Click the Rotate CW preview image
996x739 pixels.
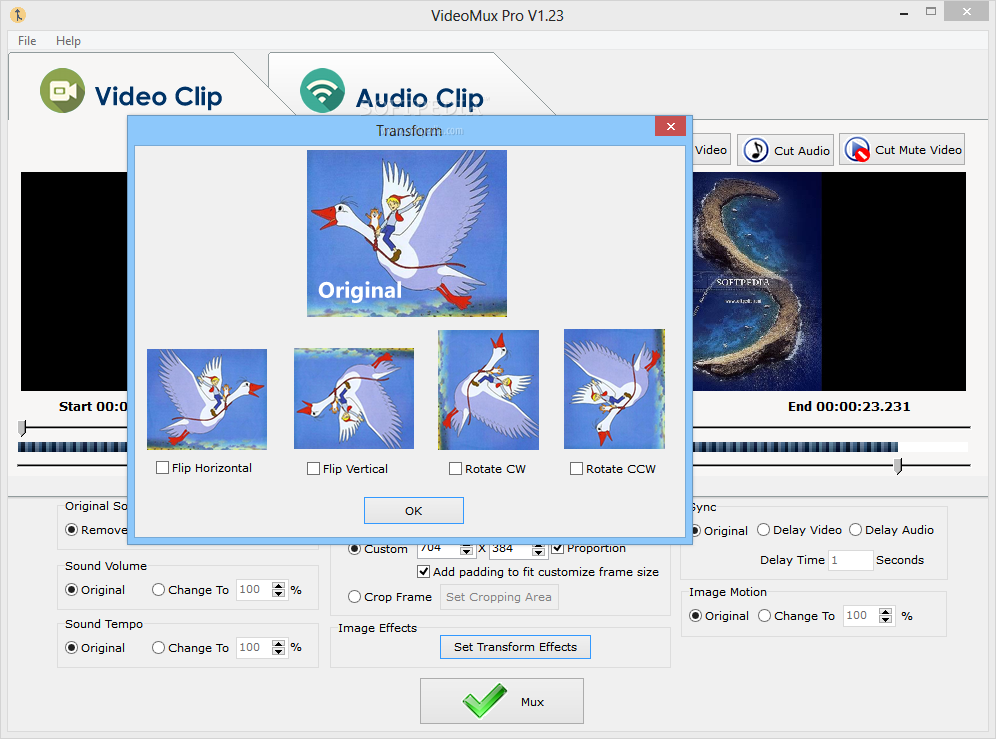(x=488, y=390)
